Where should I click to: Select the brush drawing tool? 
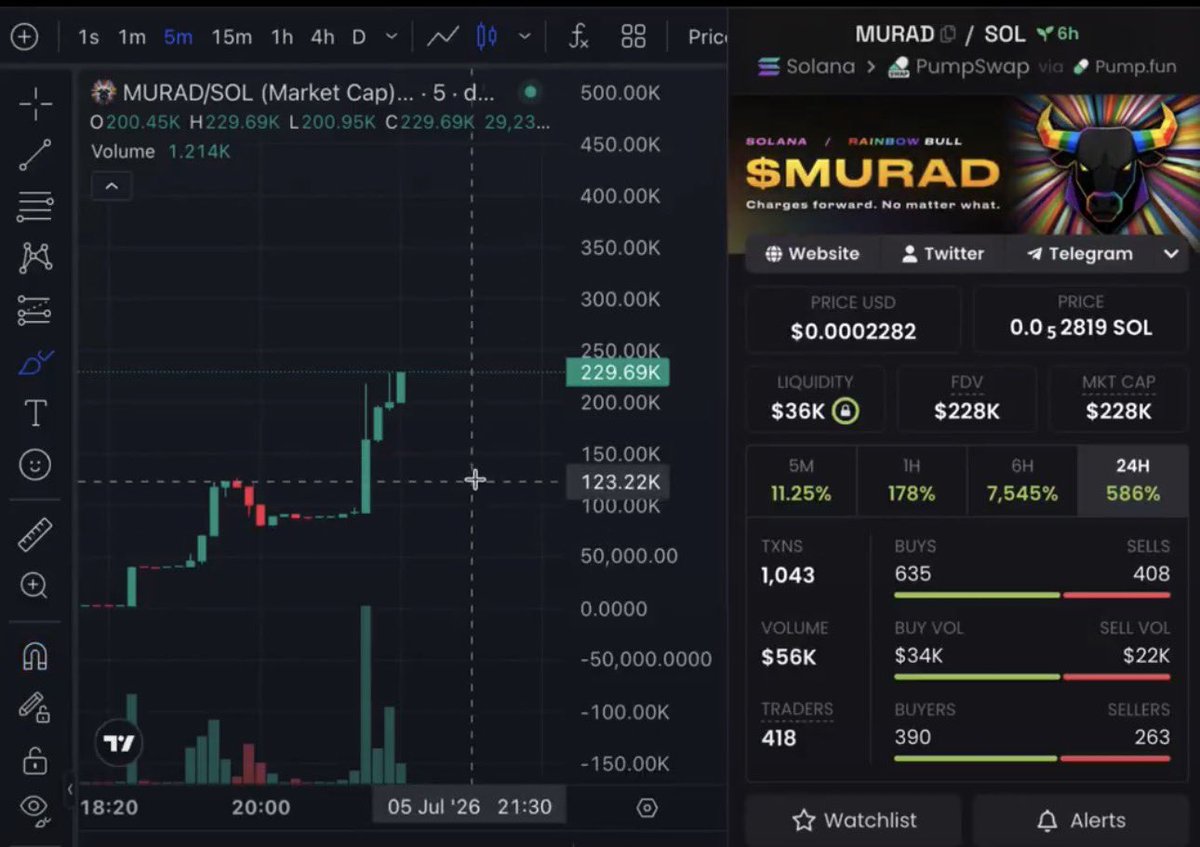coord(35,362)
